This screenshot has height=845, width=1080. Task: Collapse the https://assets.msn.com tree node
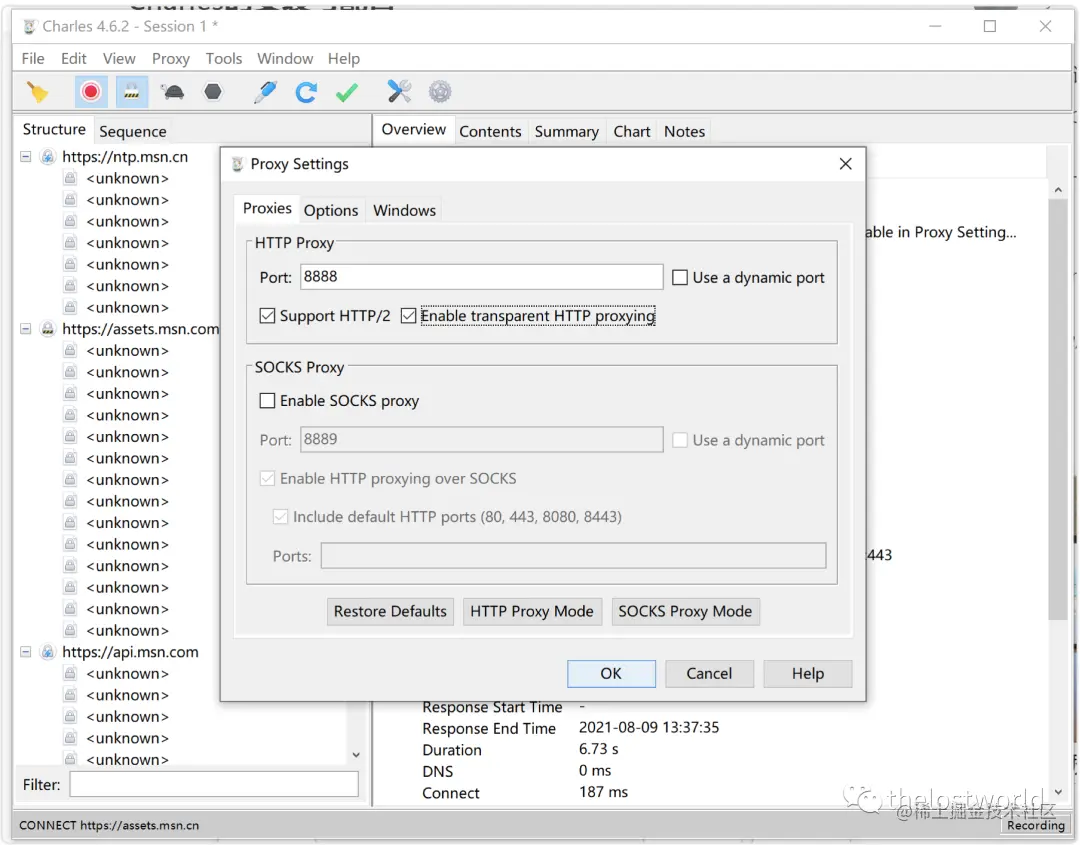click(25, 329)
